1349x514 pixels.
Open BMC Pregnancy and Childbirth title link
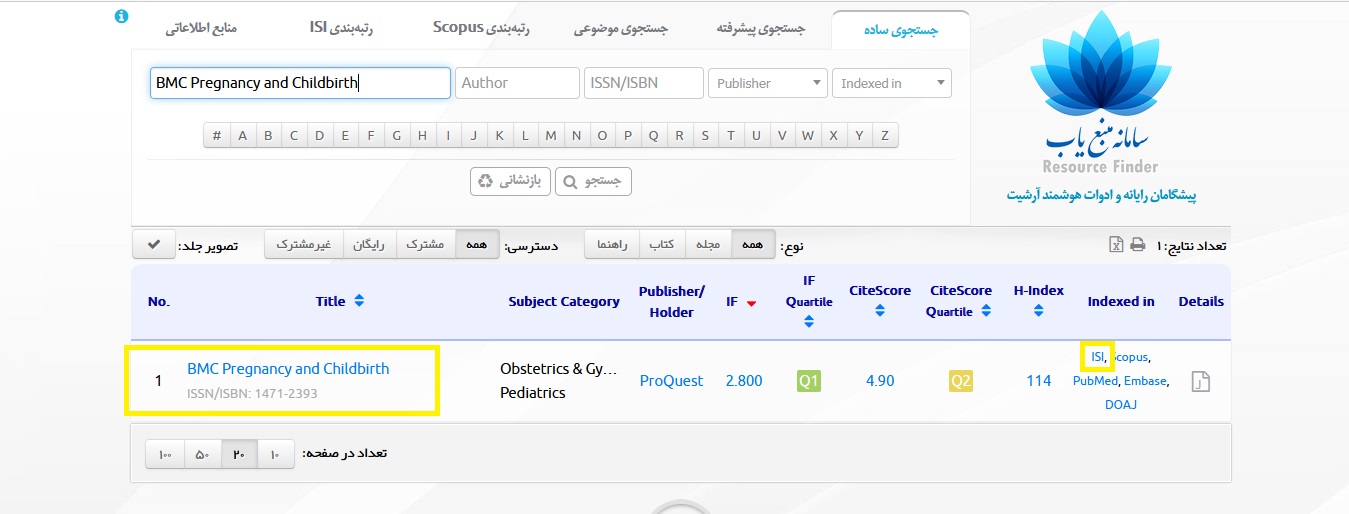[288, 369]
